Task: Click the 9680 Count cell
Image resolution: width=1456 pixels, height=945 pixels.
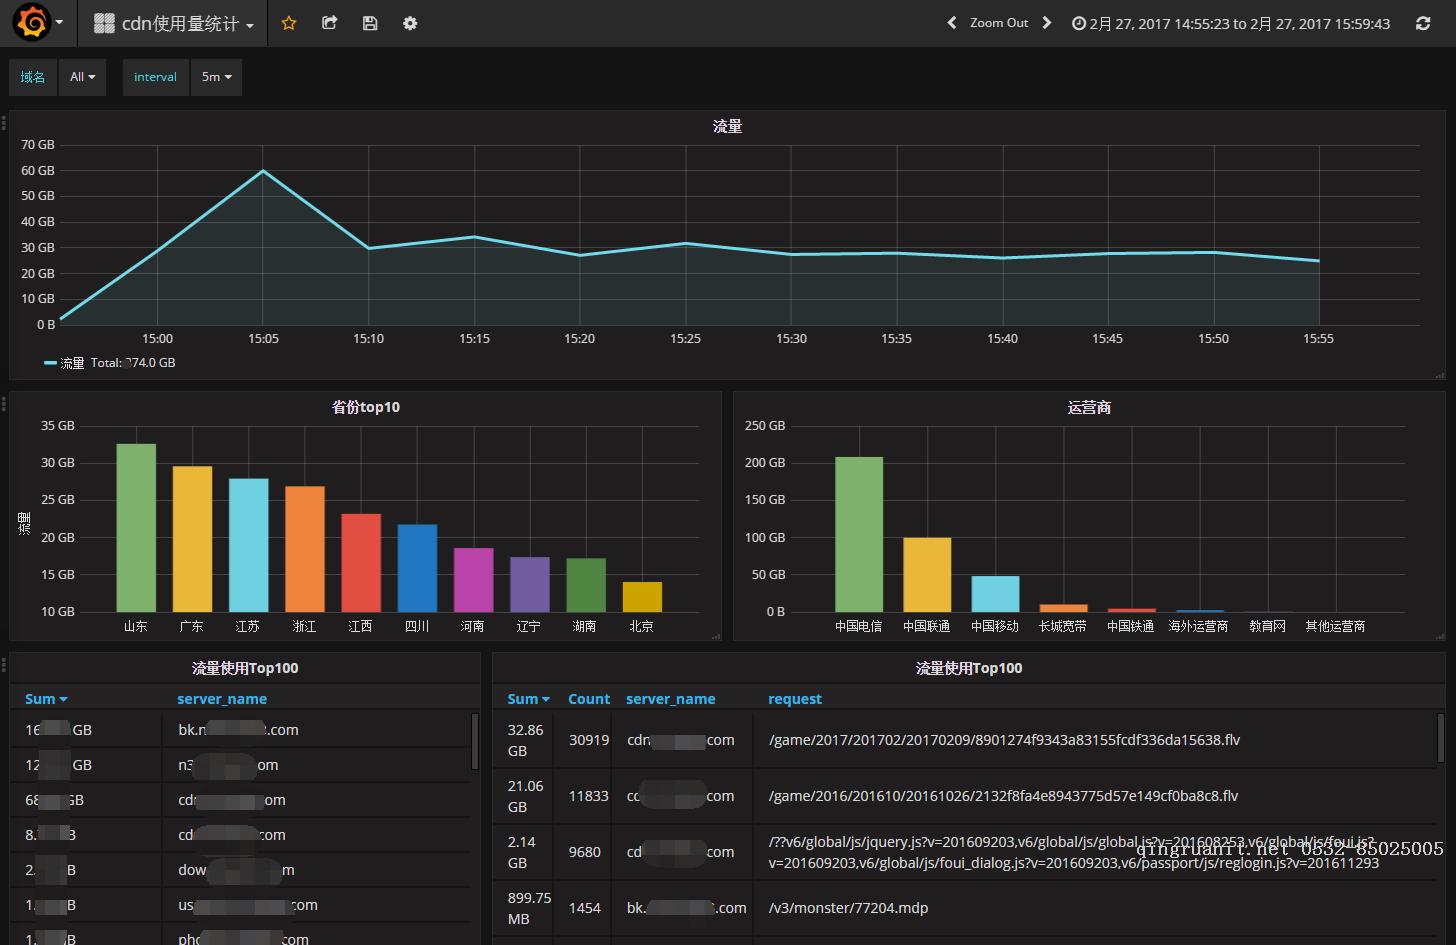Action: pyautogui.click(x=585, y=852)
